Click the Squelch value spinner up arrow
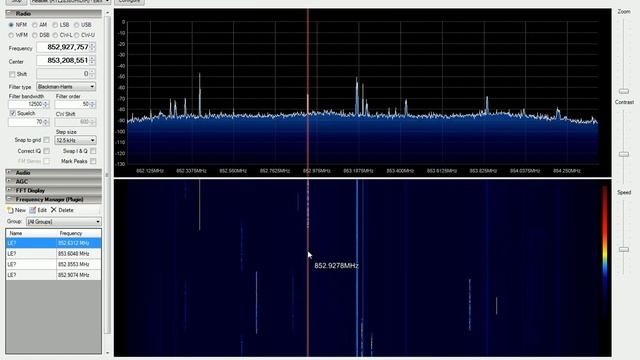The image size is (640, 360). coord(46,120)
